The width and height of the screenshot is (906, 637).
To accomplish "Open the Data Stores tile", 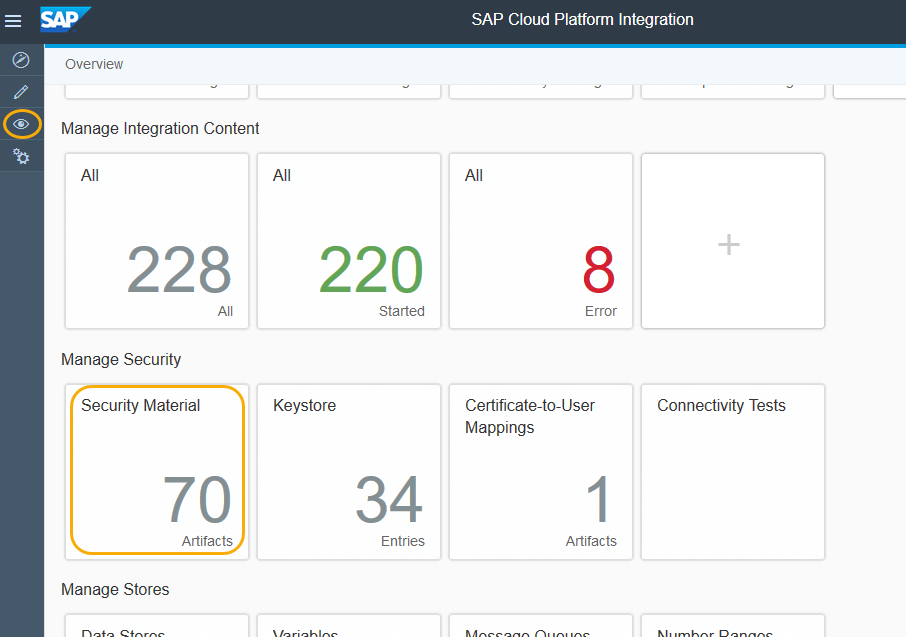I will point(157,626).
